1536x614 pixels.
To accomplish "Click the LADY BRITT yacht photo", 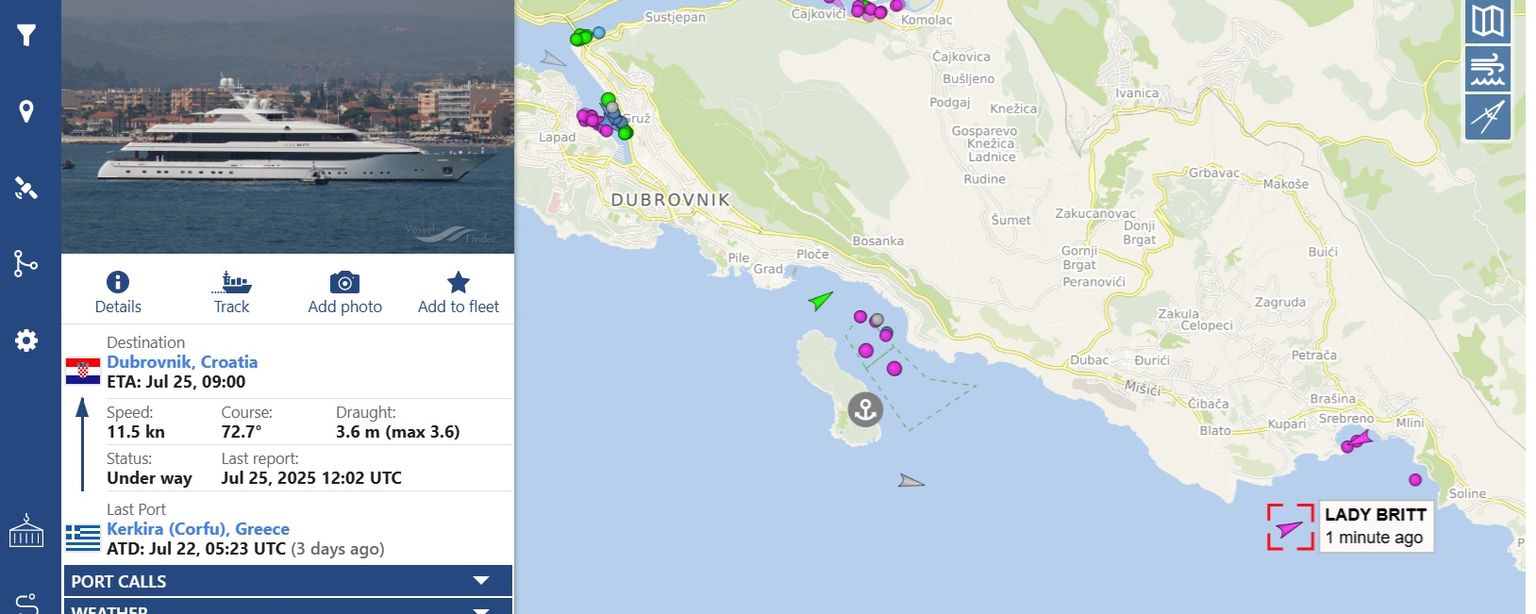I will coord(288,127).
